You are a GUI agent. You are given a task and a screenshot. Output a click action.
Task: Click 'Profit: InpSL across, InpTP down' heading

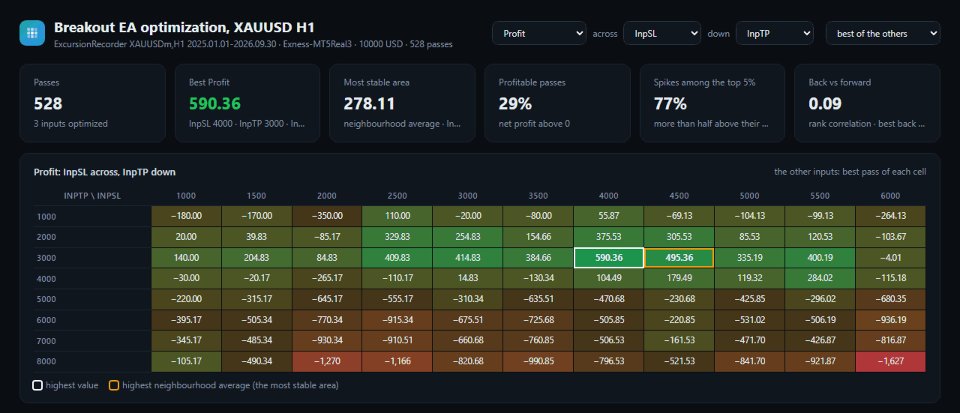point(105,172)
